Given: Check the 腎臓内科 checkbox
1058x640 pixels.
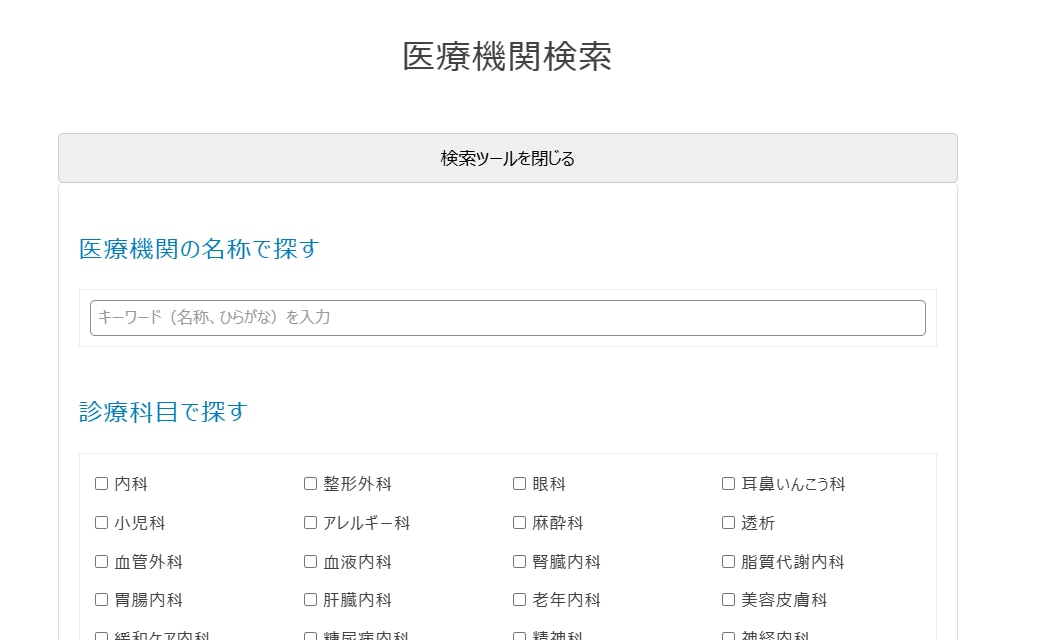Looking at the screenshot, I should click(x=519, y=562).
